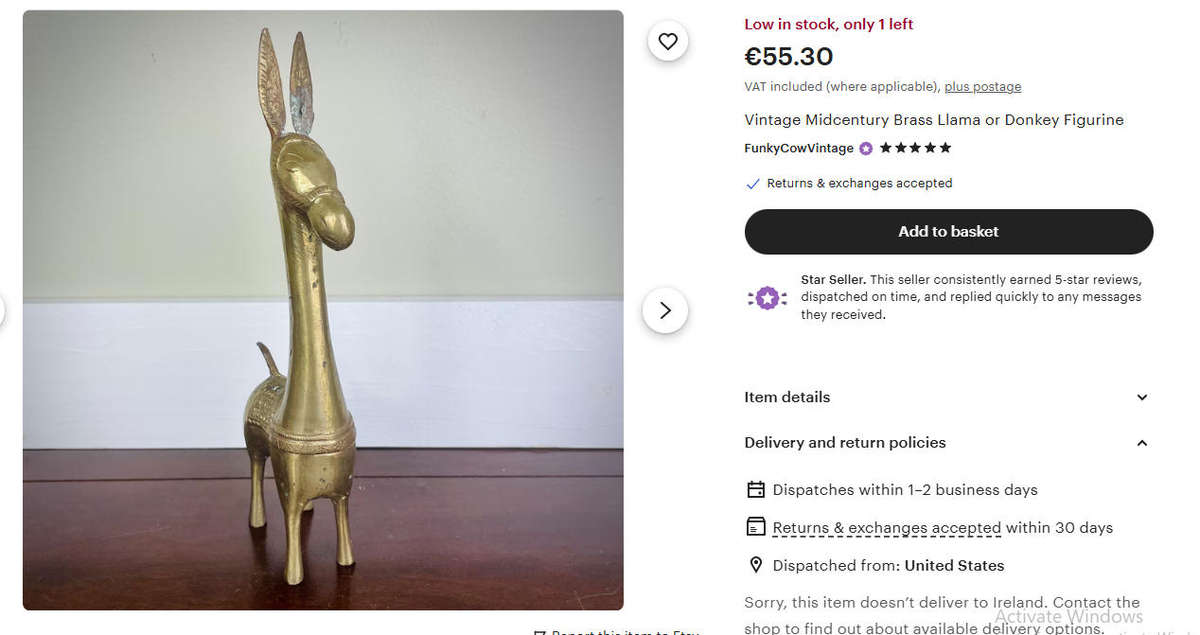Click the flag icon to report this item
The image size is (1200, 635).
[538, 631]
